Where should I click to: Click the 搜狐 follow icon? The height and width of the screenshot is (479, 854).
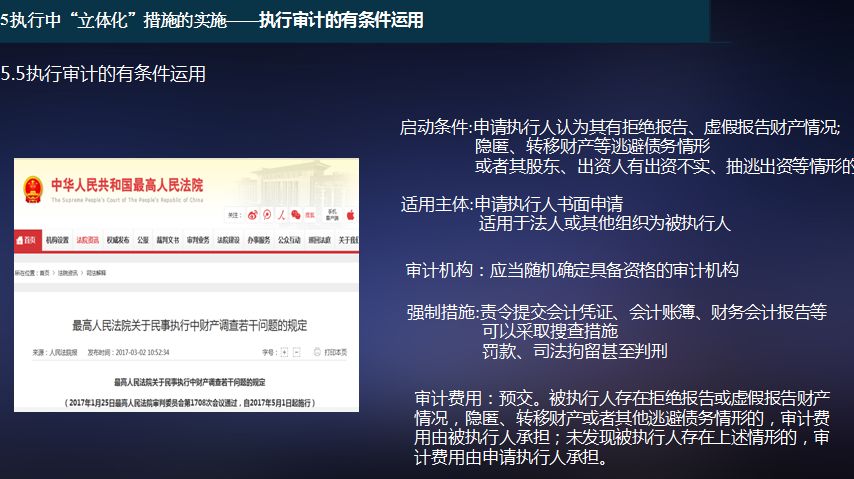tap(310, 215)
